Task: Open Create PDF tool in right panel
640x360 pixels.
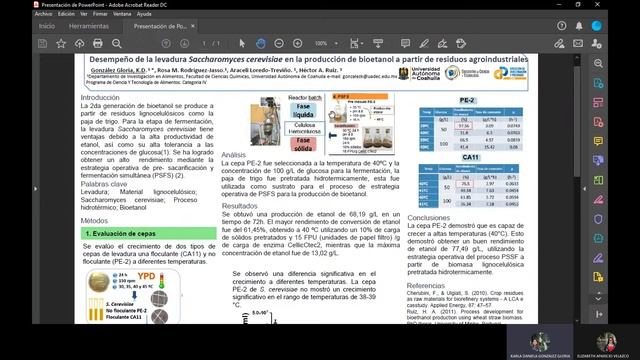Action: [598, 122]
